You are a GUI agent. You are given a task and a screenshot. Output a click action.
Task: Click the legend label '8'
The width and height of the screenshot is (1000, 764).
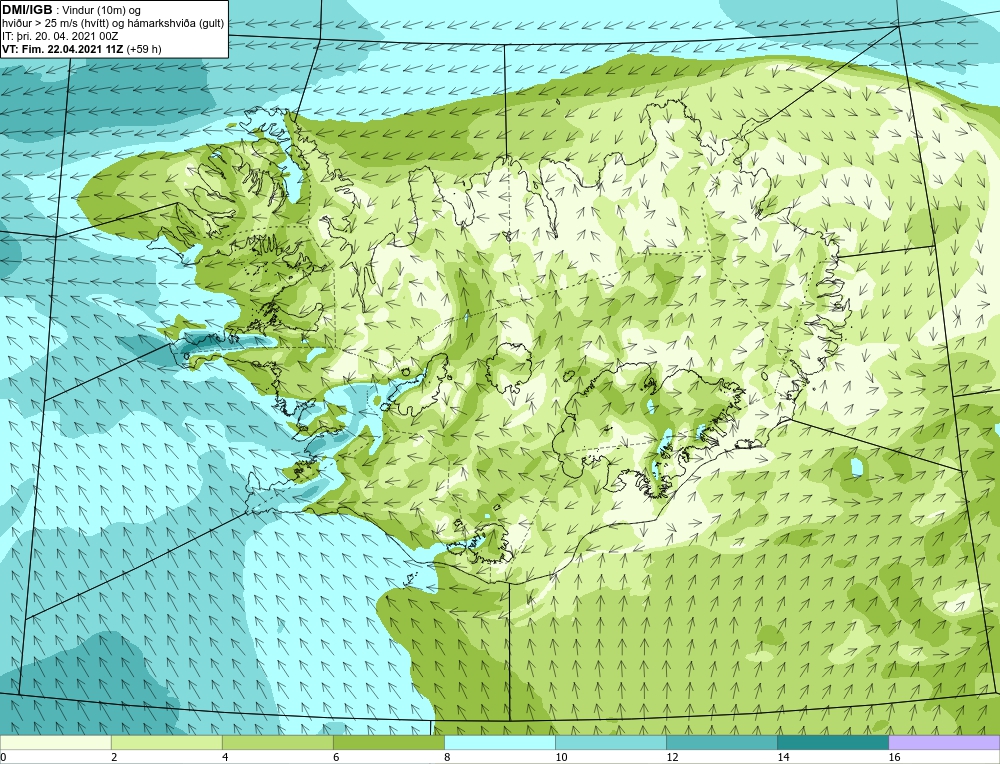(447, 757)
